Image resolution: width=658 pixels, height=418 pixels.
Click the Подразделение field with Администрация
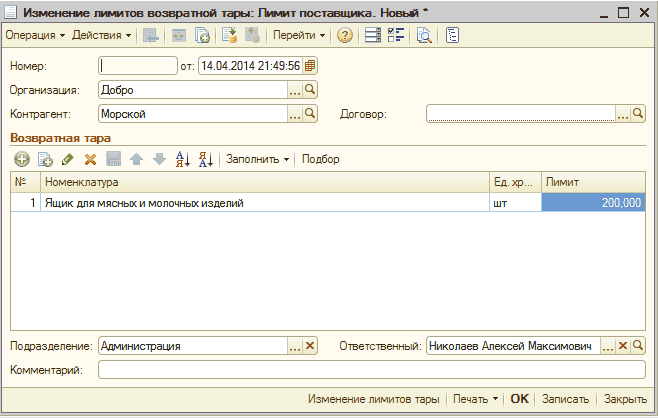pyautogui.click(x=193, y=346)
